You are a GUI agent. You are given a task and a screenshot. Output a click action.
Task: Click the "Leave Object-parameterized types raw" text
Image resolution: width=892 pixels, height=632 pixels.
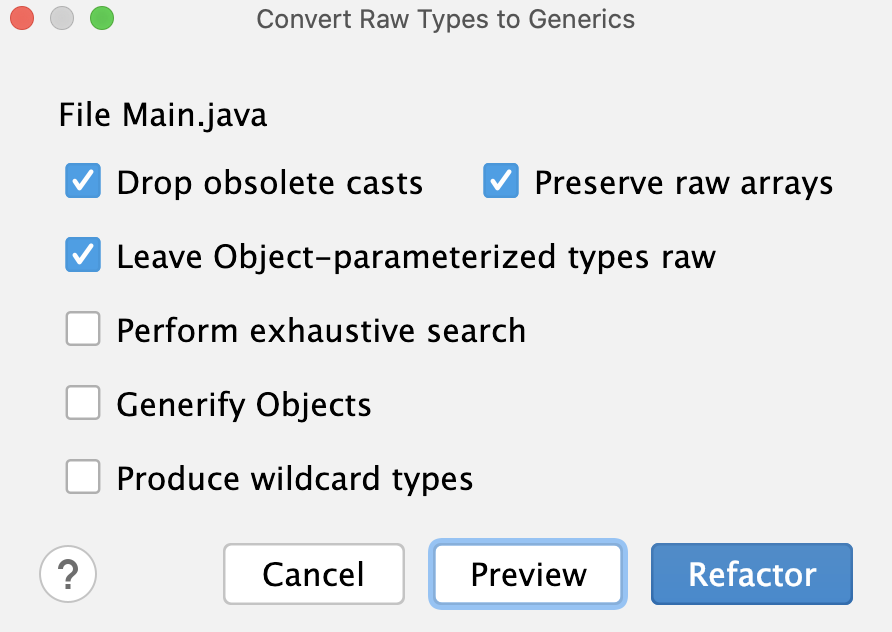(416, 257)
